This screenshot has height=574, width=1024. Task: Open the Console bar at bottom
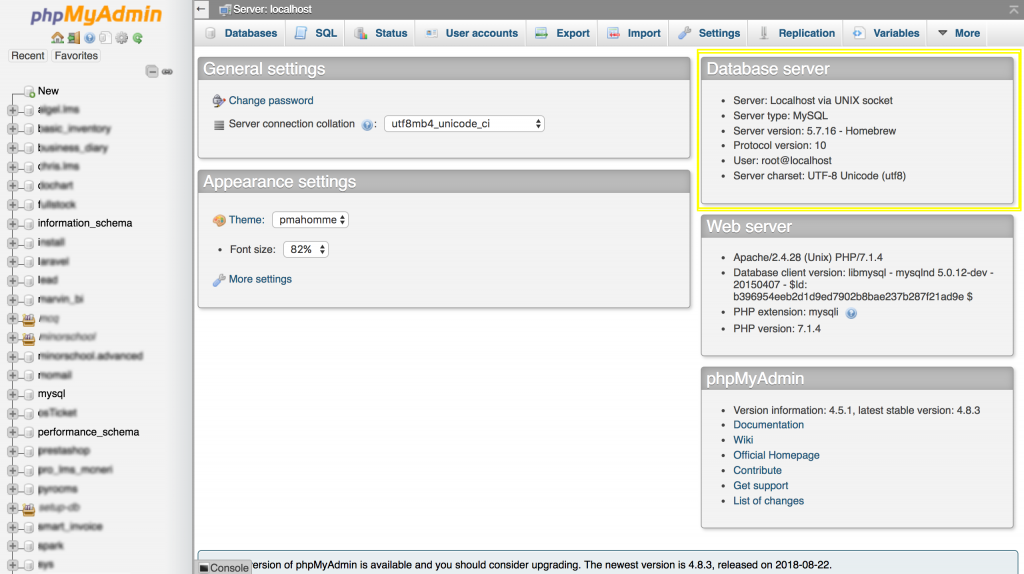click(x=224, y=567)
